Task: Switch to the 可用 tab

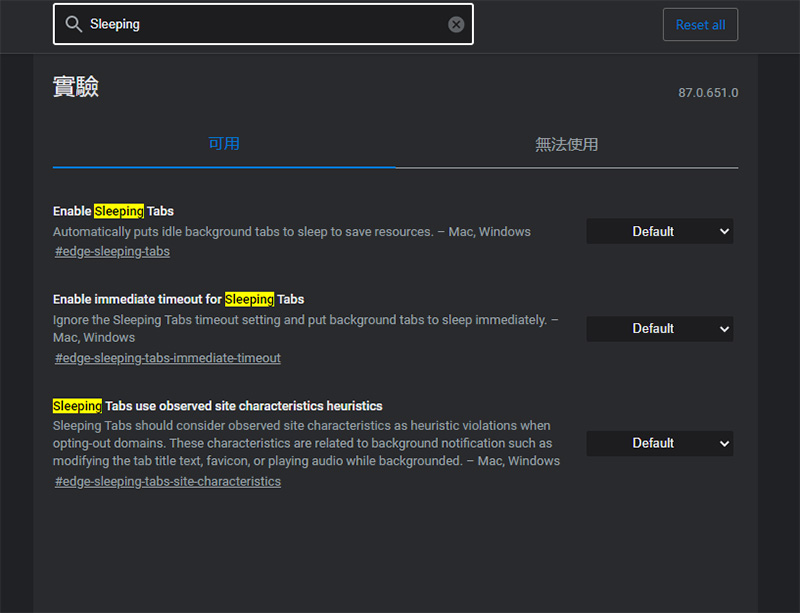Action: pos(224,144)
